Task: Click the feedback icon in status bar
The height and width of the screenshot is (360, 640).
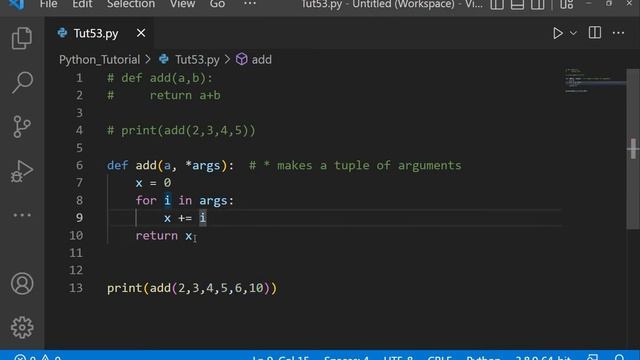Action: click(593, 357)
